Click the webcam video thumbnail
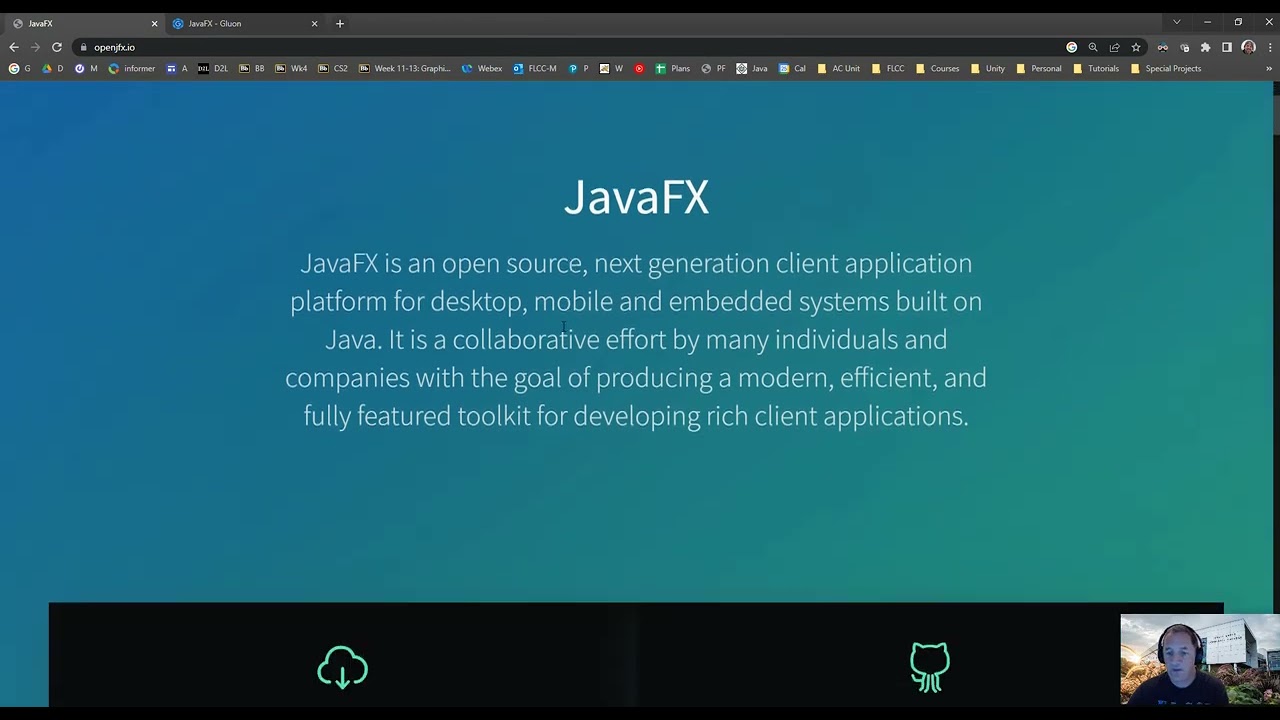Image resolution: width=1280 pixels, height=720 pixels. pos(1200,660)
